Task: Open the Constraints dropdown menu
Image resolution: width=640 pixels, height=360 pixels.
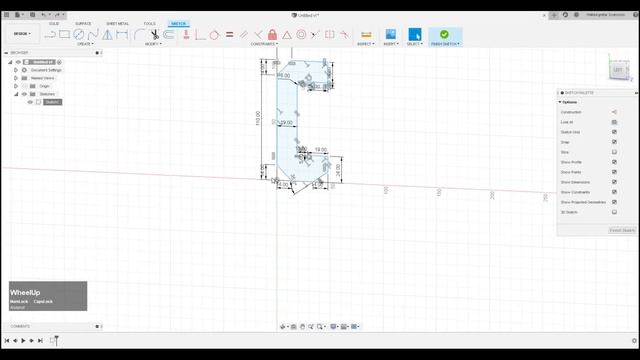Action: (264, 44)
